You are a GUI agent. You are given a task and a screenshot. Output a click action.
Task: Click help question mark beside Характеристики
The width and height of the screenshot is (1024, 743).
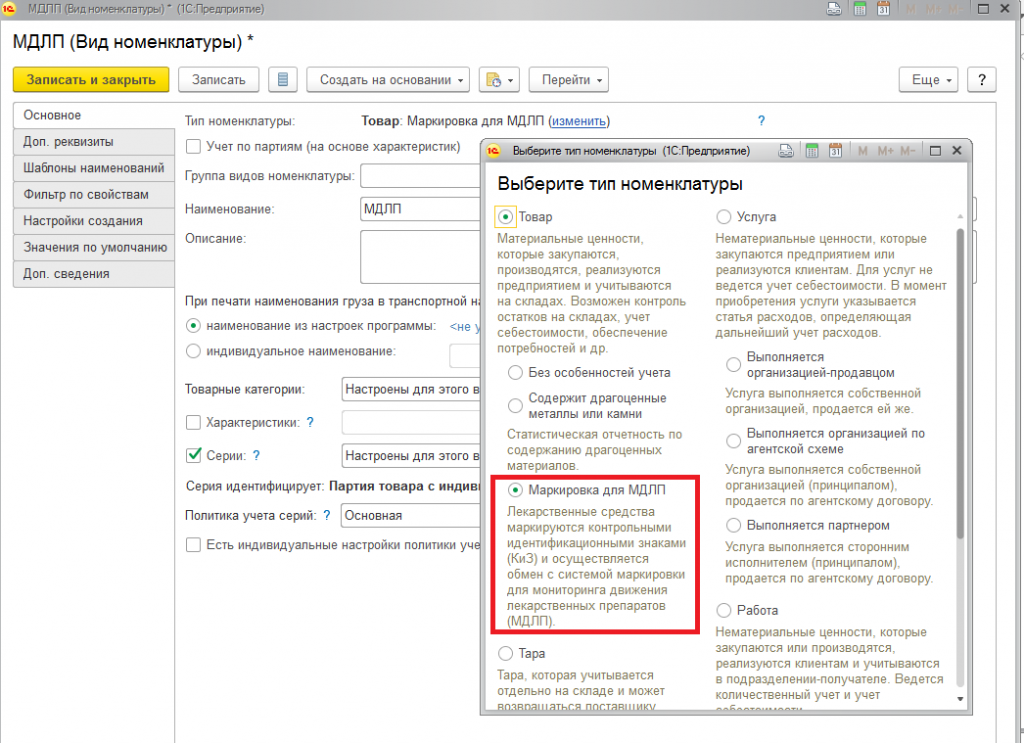click(x=310, y=422)
